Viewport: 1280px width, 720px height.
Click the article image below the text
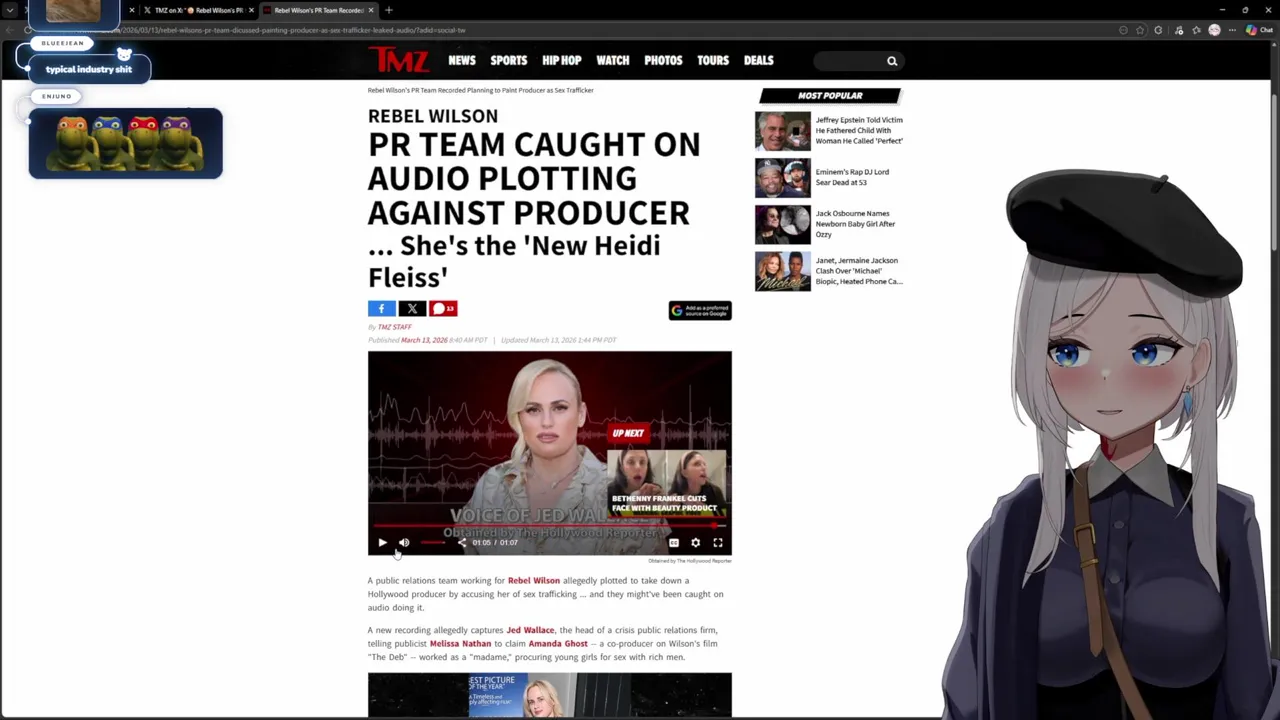pyautogui.click(x=549, y=695)
